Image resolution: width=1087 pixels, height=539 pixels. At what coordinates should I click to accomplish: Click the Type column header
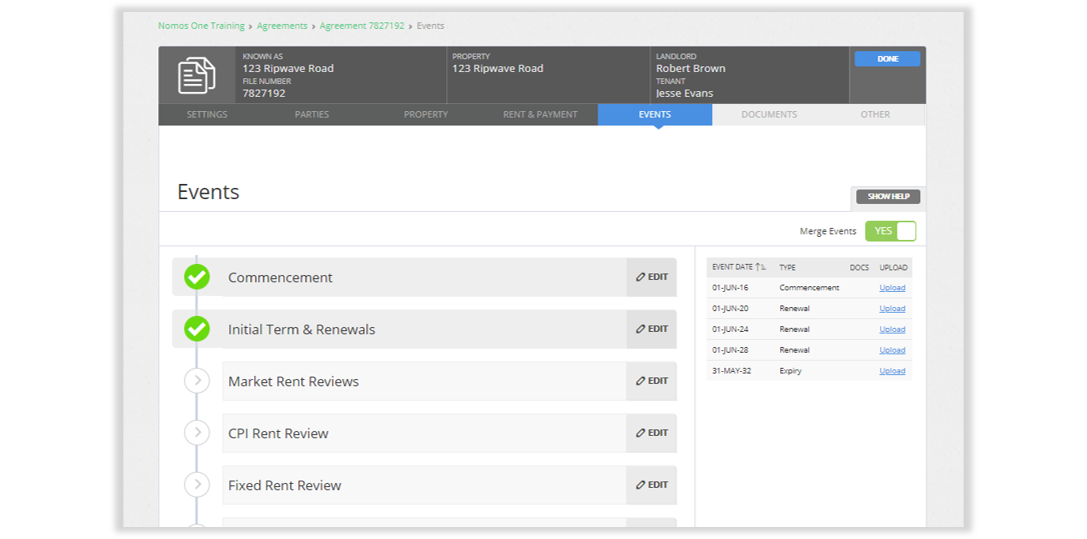click(787, 267)
